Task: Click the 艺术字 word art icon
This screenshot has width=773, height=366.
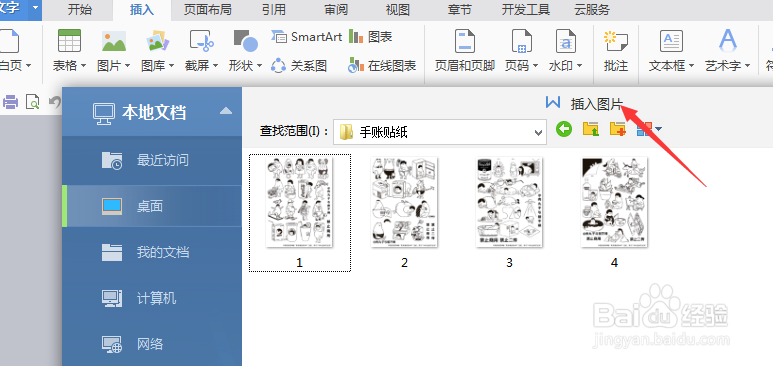Action: [728, 41]
